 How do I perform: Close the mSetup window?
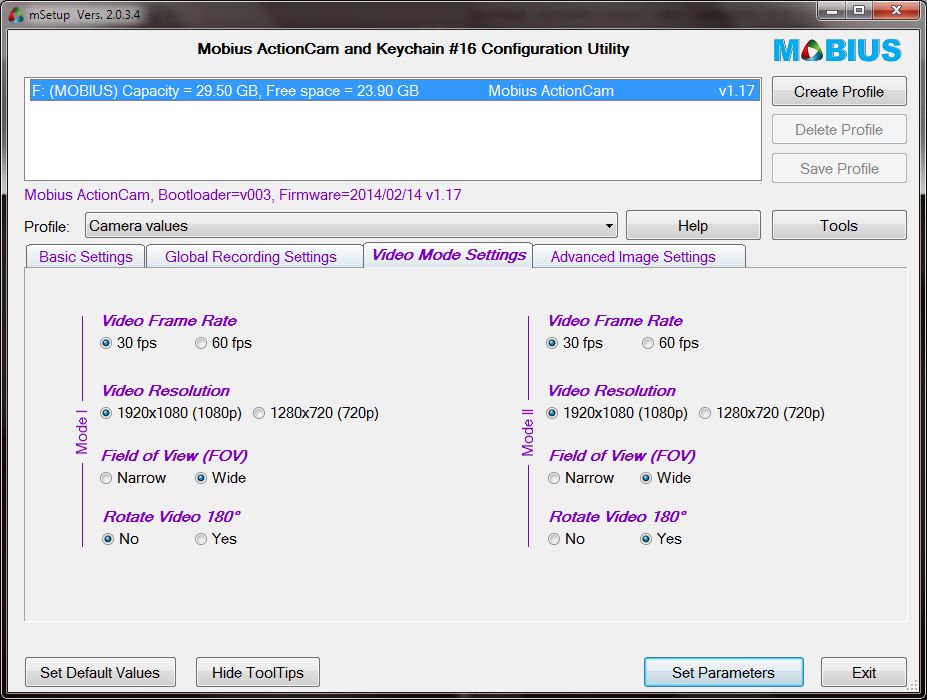pos(896,10)
